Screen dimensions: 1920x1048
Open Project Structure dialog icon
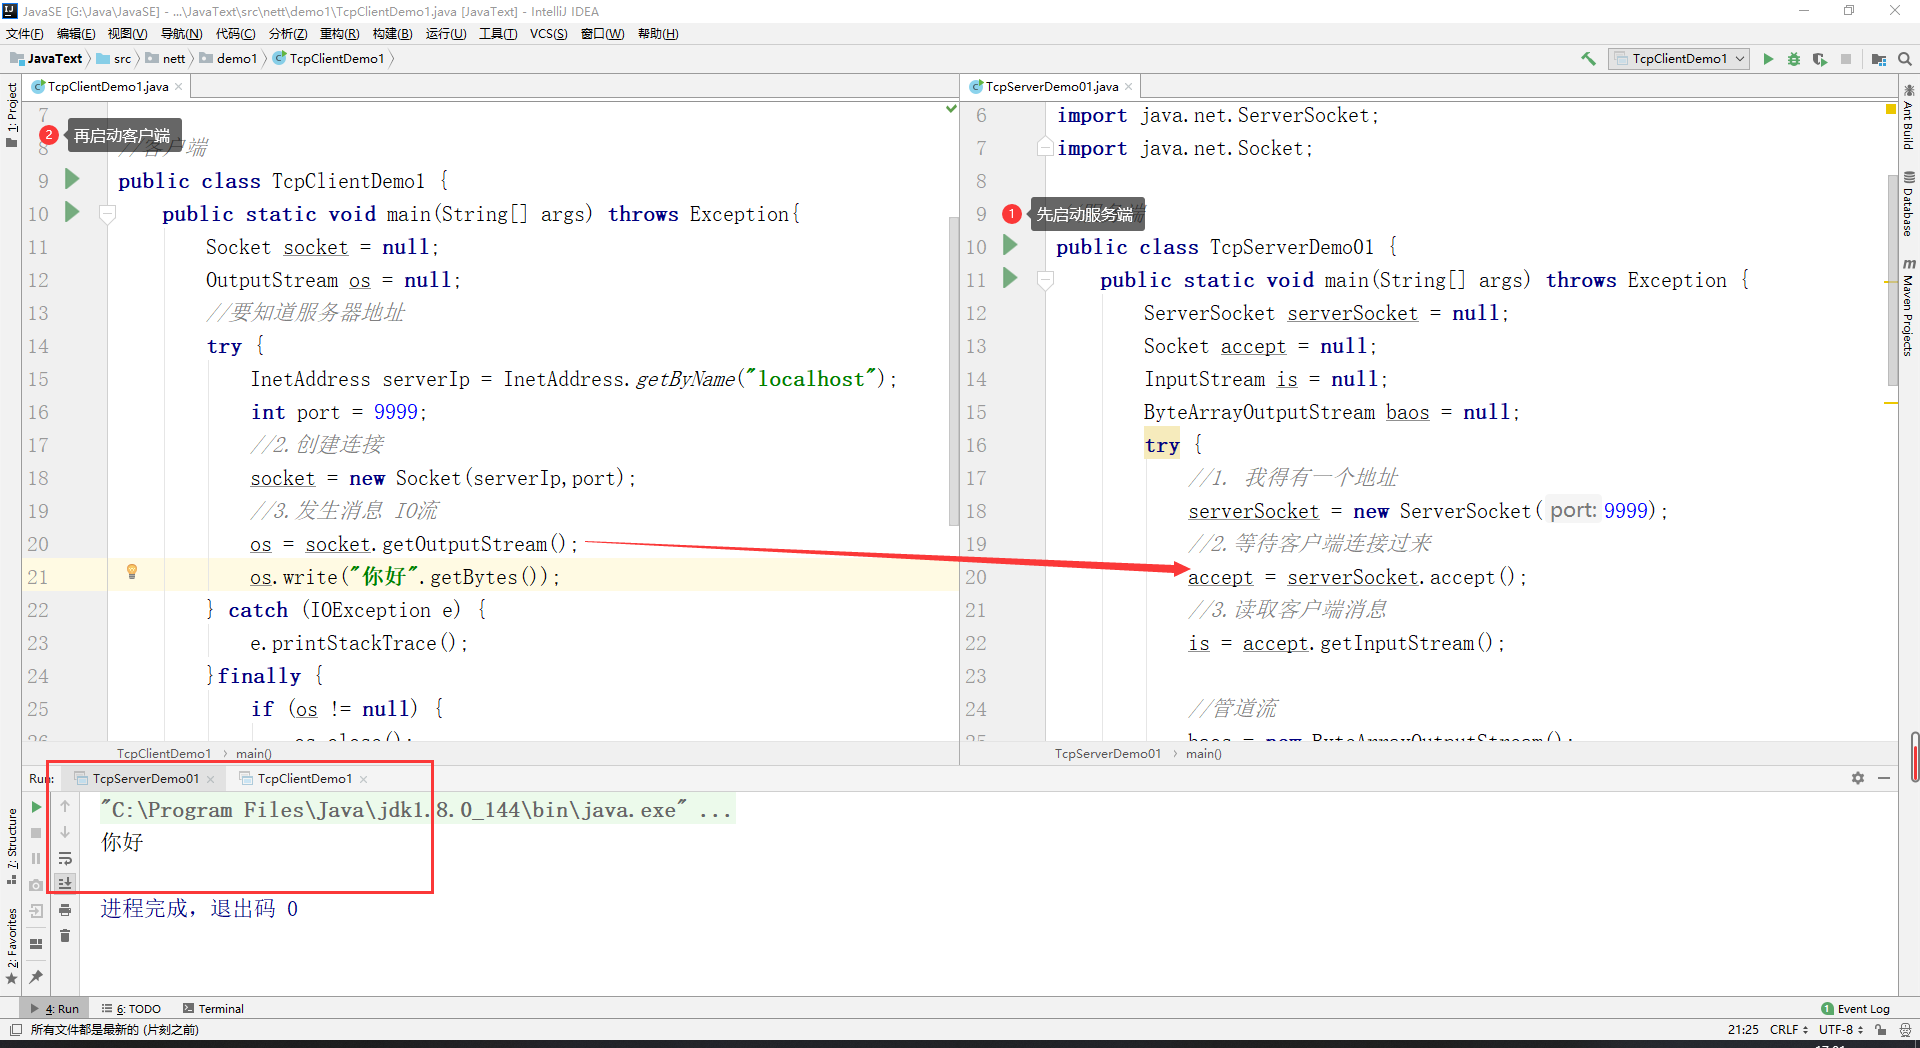1879,59
